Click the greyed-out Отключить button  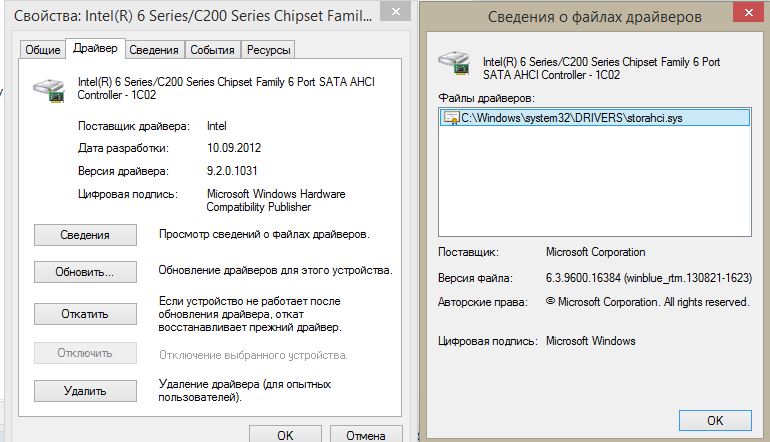84,353
